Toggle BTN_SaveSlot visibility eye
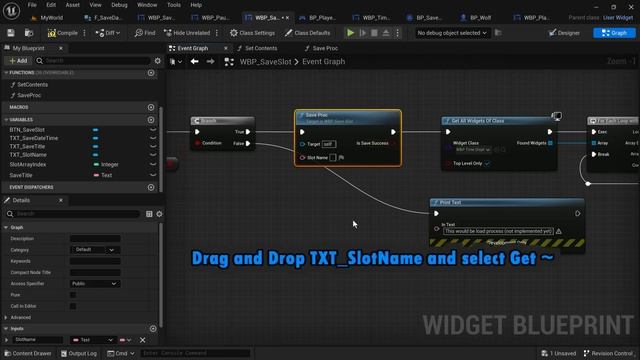This screenshot has height=360, width=640. pos(153,130)
